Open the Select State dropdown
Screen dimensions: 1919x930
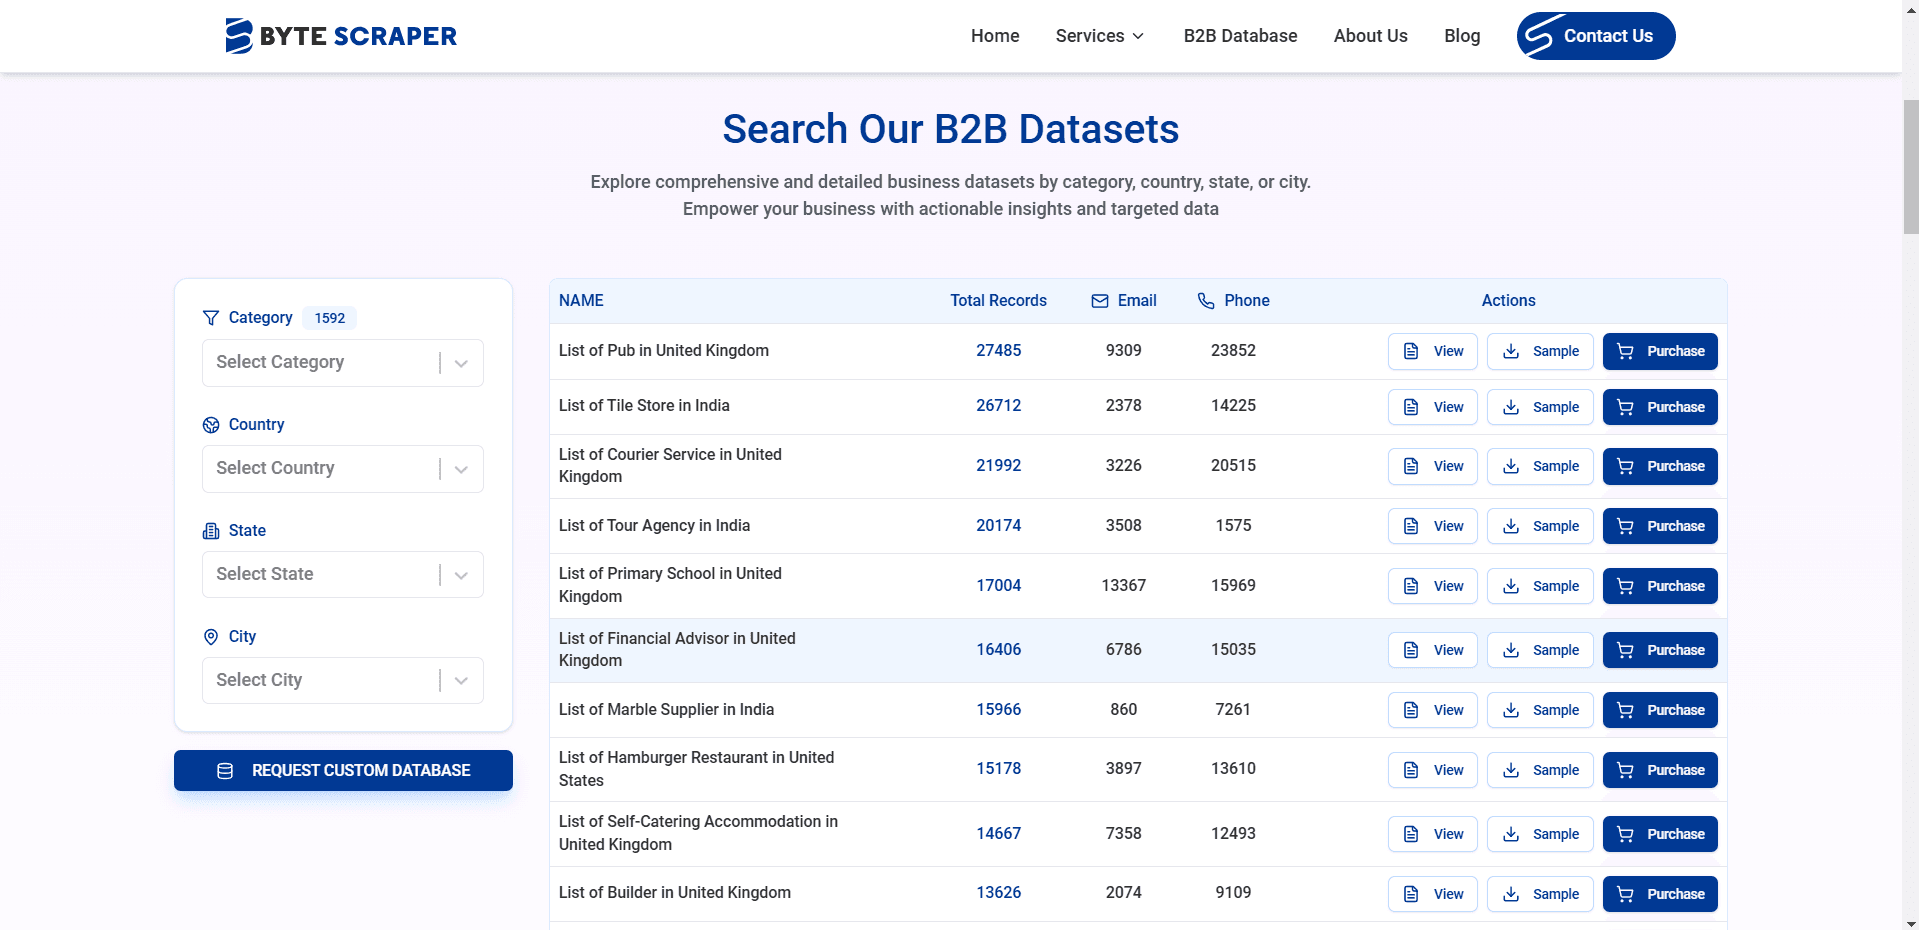342,574
